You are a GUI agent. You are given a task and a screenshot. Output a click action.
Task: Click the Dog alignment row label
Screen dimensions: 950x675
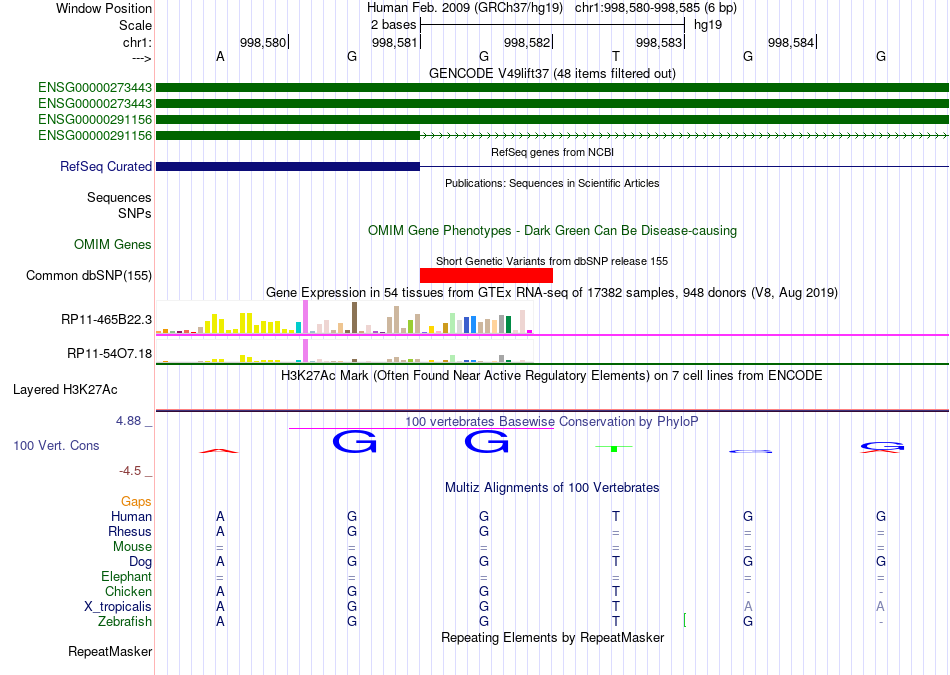140,562
